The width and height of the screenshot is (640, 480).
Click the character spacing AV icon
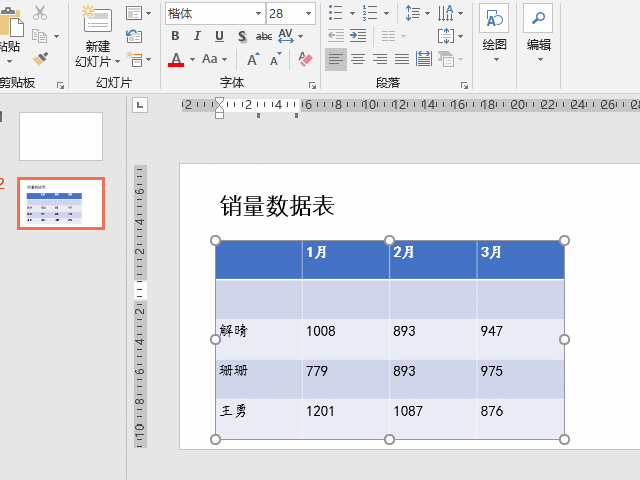286,36
